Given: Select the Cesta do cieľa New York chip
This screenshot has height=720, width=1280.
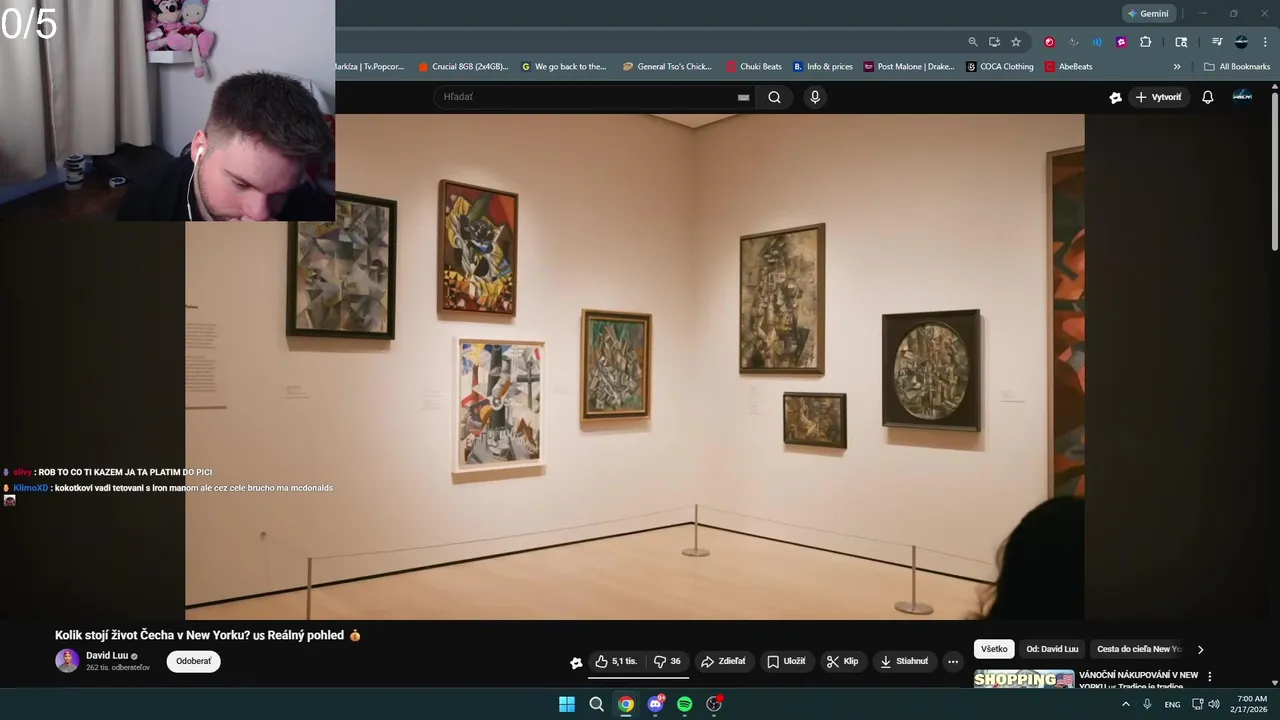Looking at the screenshot, I should (1139, 649).
